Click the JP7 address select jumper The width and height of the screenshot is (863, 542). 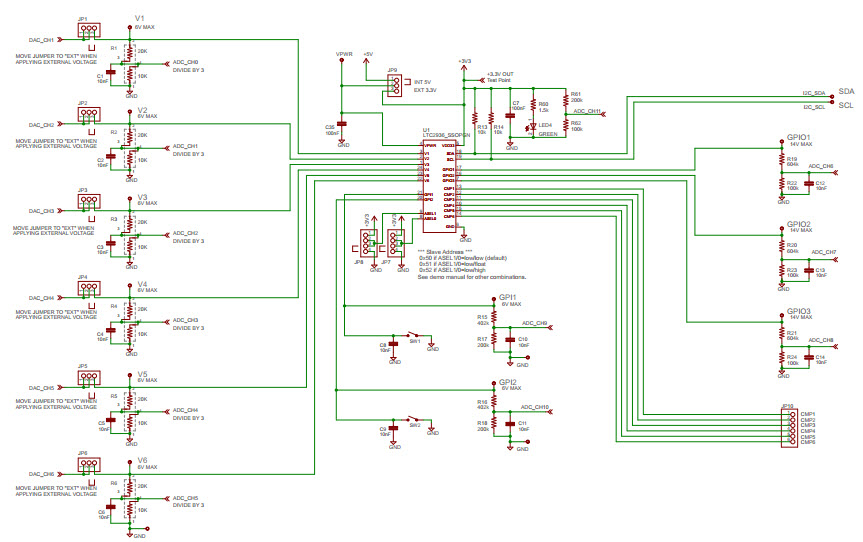pyautogui.click(x=396, y=243)
